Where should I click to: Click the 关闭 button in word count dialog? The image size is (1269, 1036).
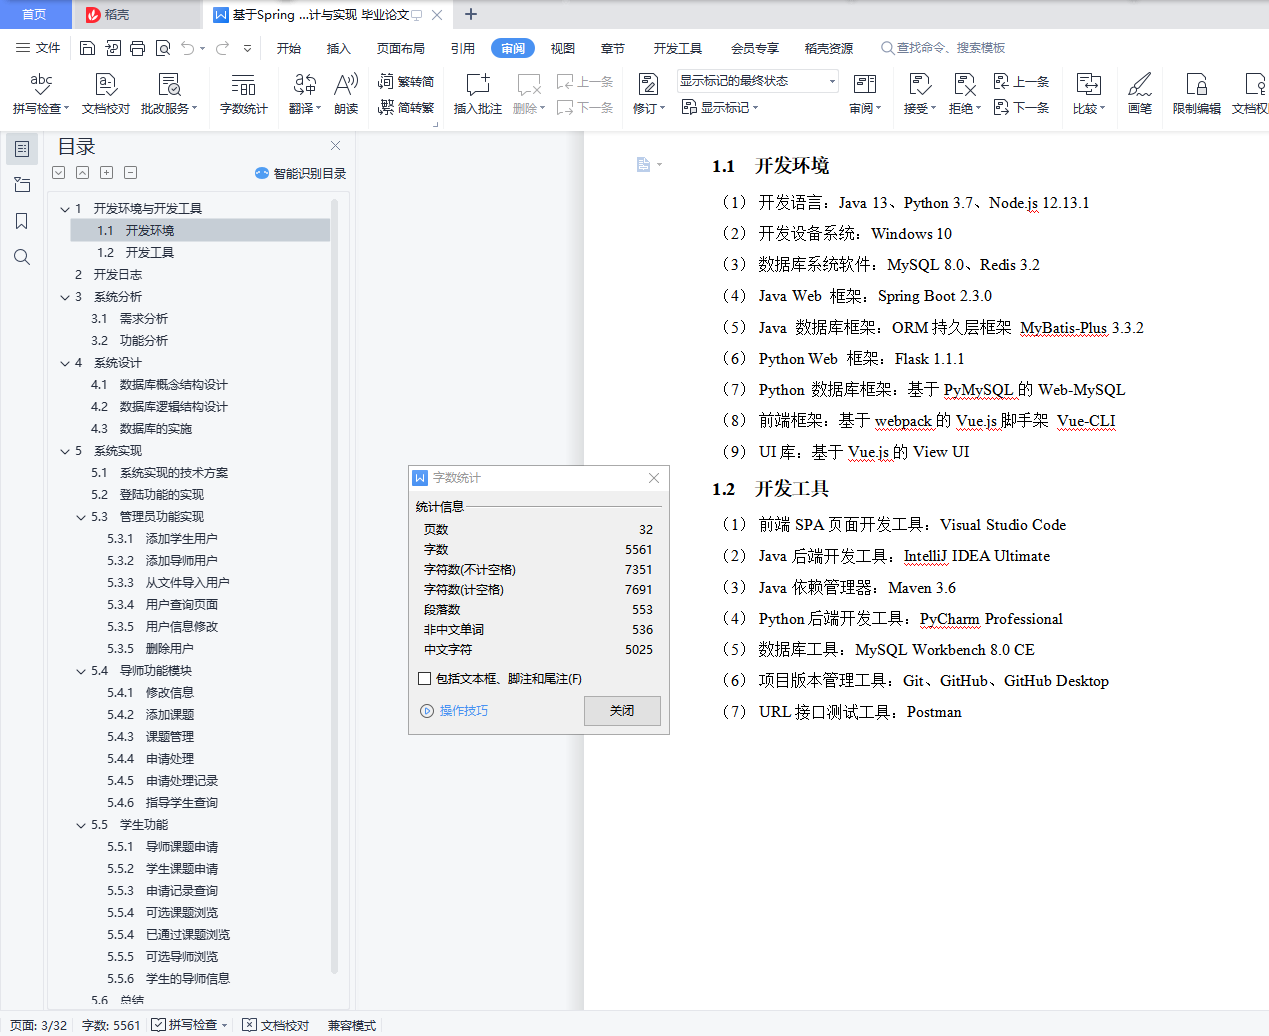[622, 710]
